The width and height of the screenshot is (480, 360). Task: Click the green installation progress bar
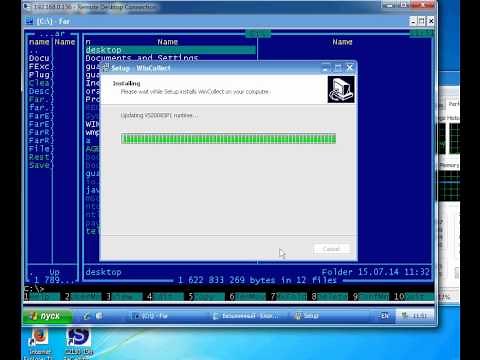228,139
